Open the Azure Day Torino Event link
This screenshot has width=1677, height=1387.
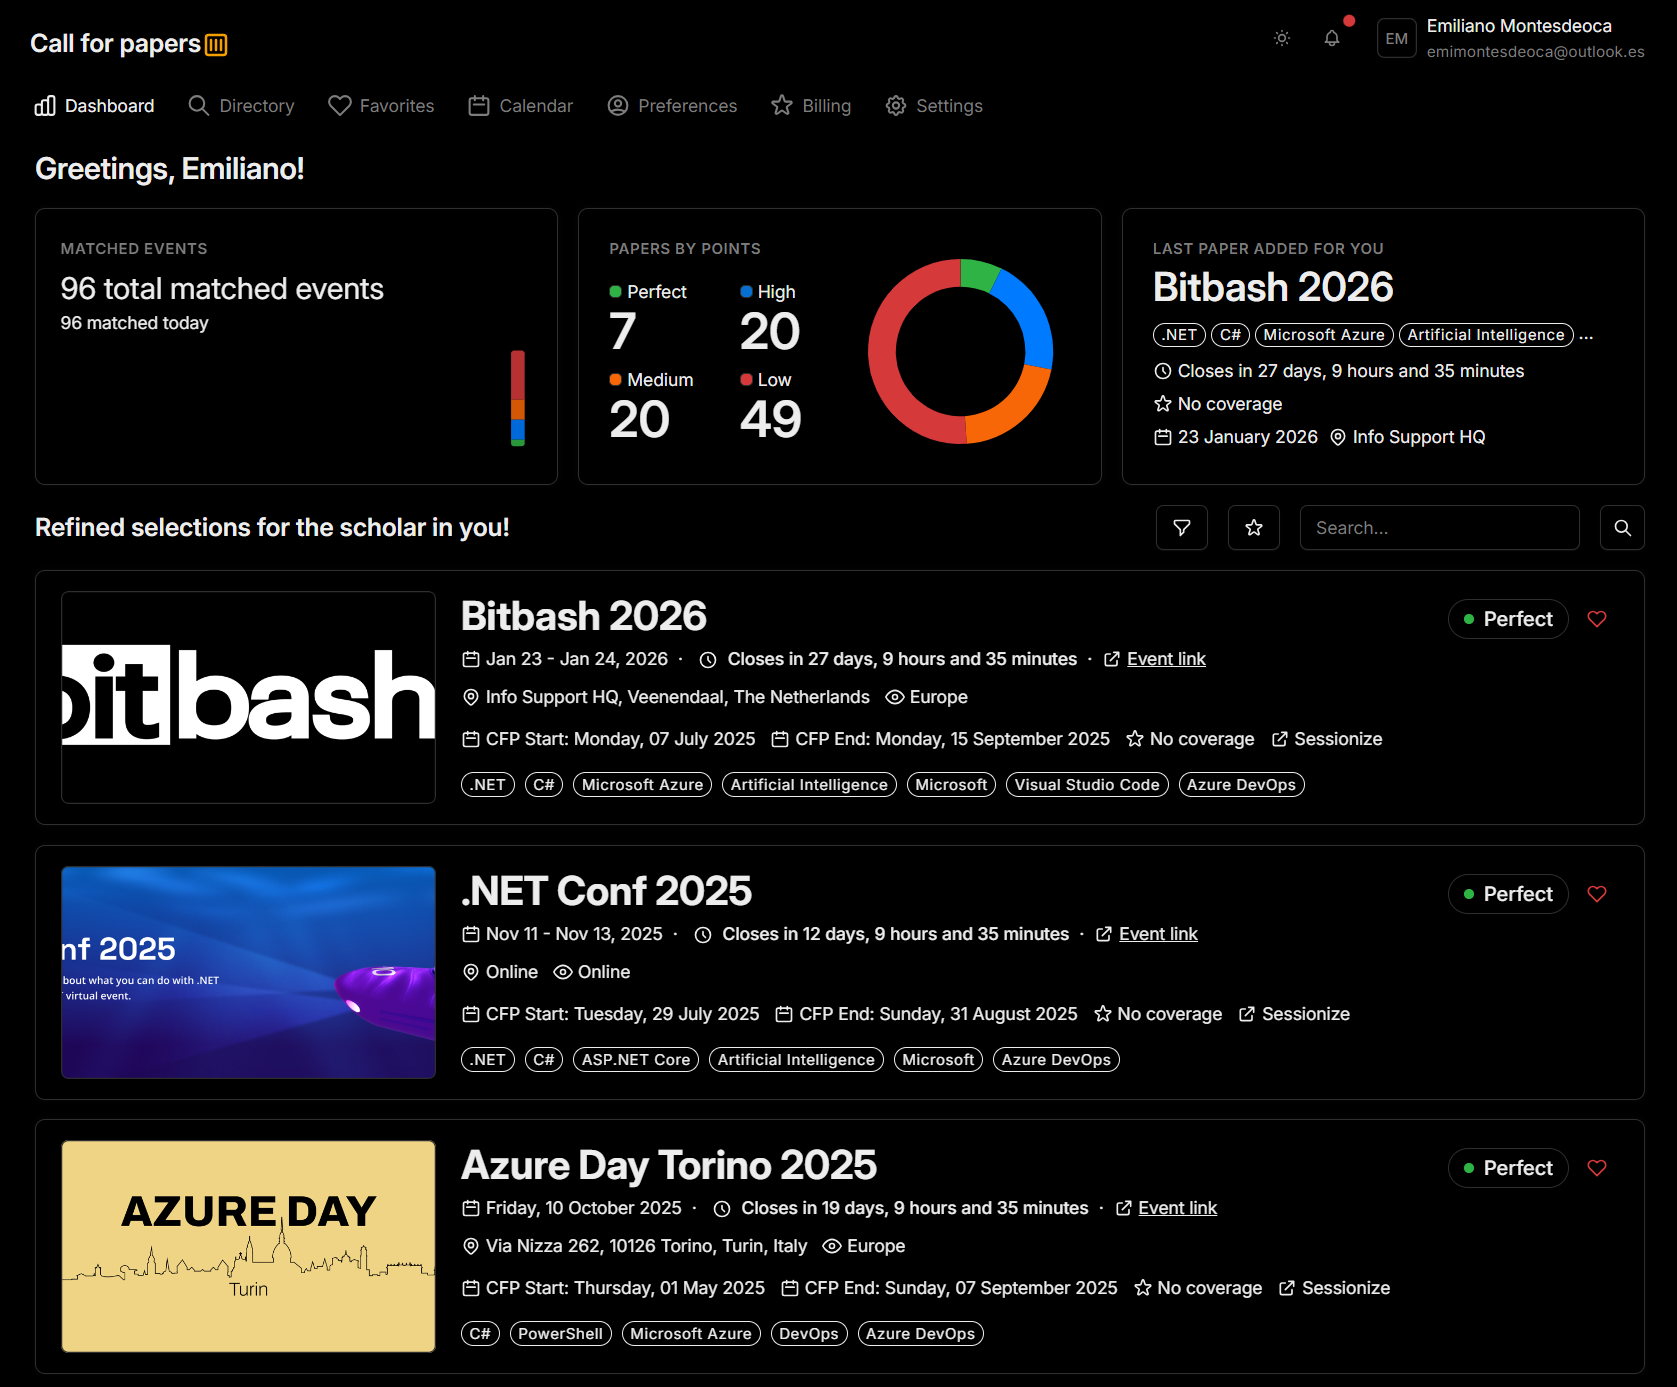tap(1177, 1208)
